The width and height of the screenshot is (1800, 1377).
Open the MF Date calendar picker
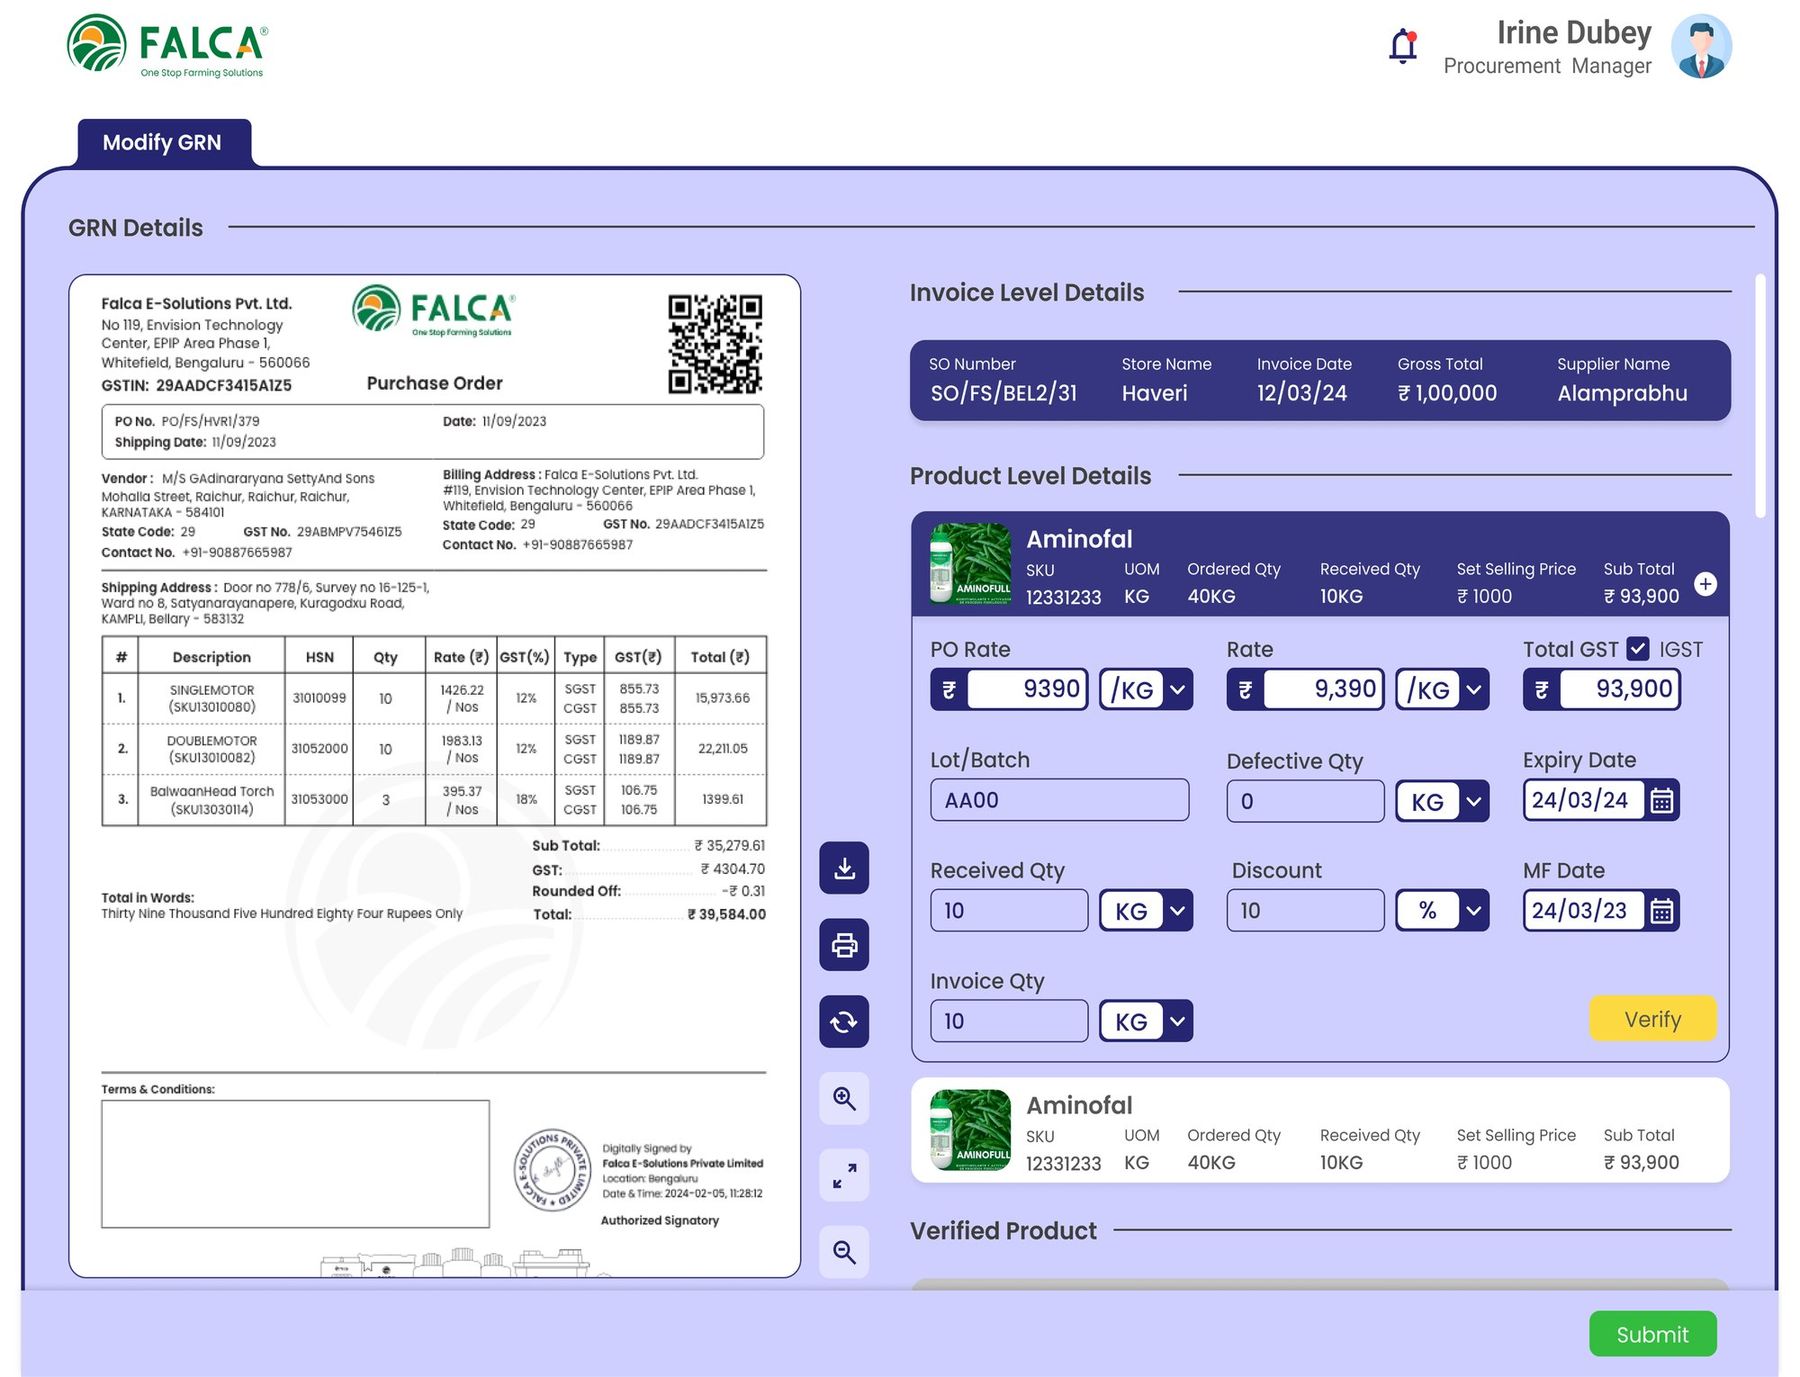click(1661, 911)
